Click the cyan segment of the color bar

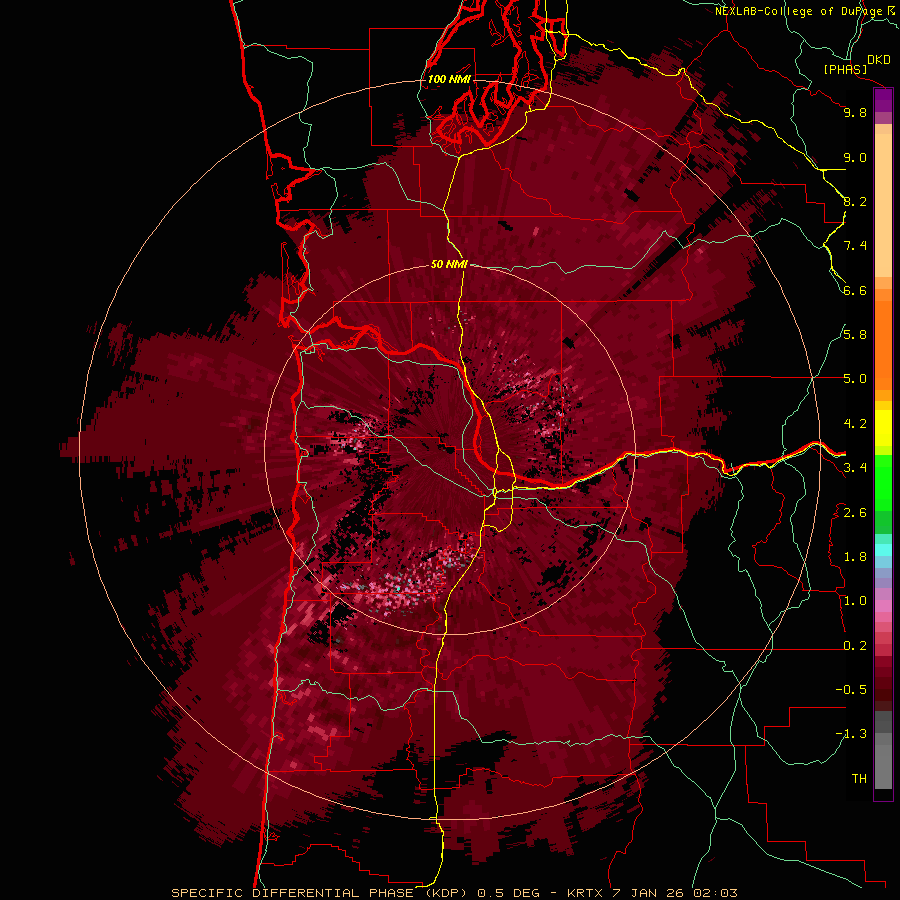883,550
